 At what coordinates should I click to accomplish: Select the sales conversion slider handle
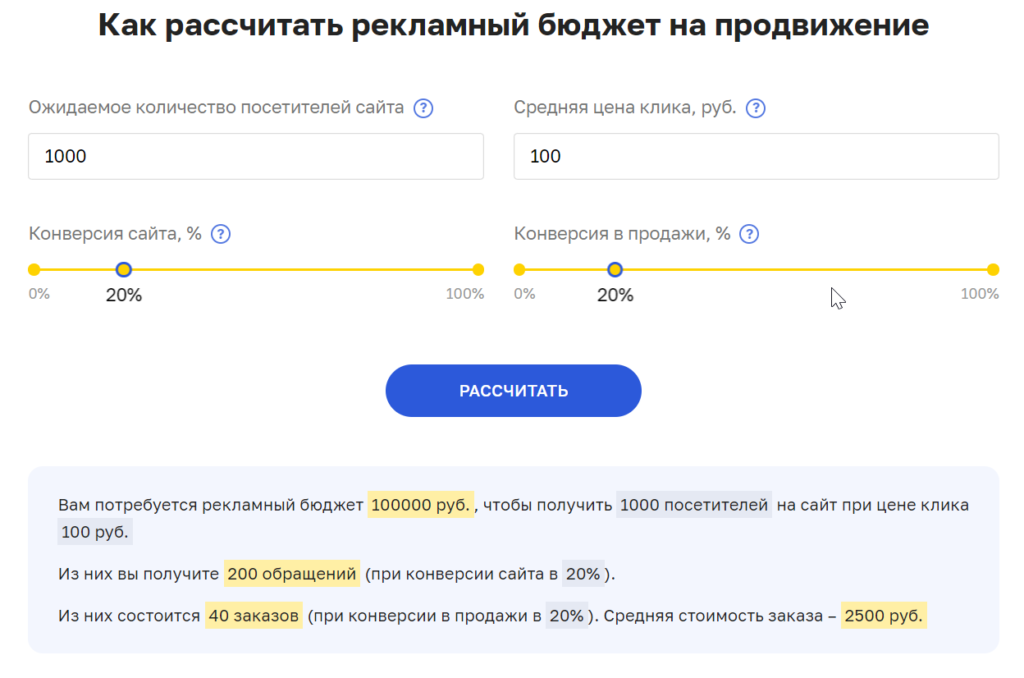pos(614,269)
